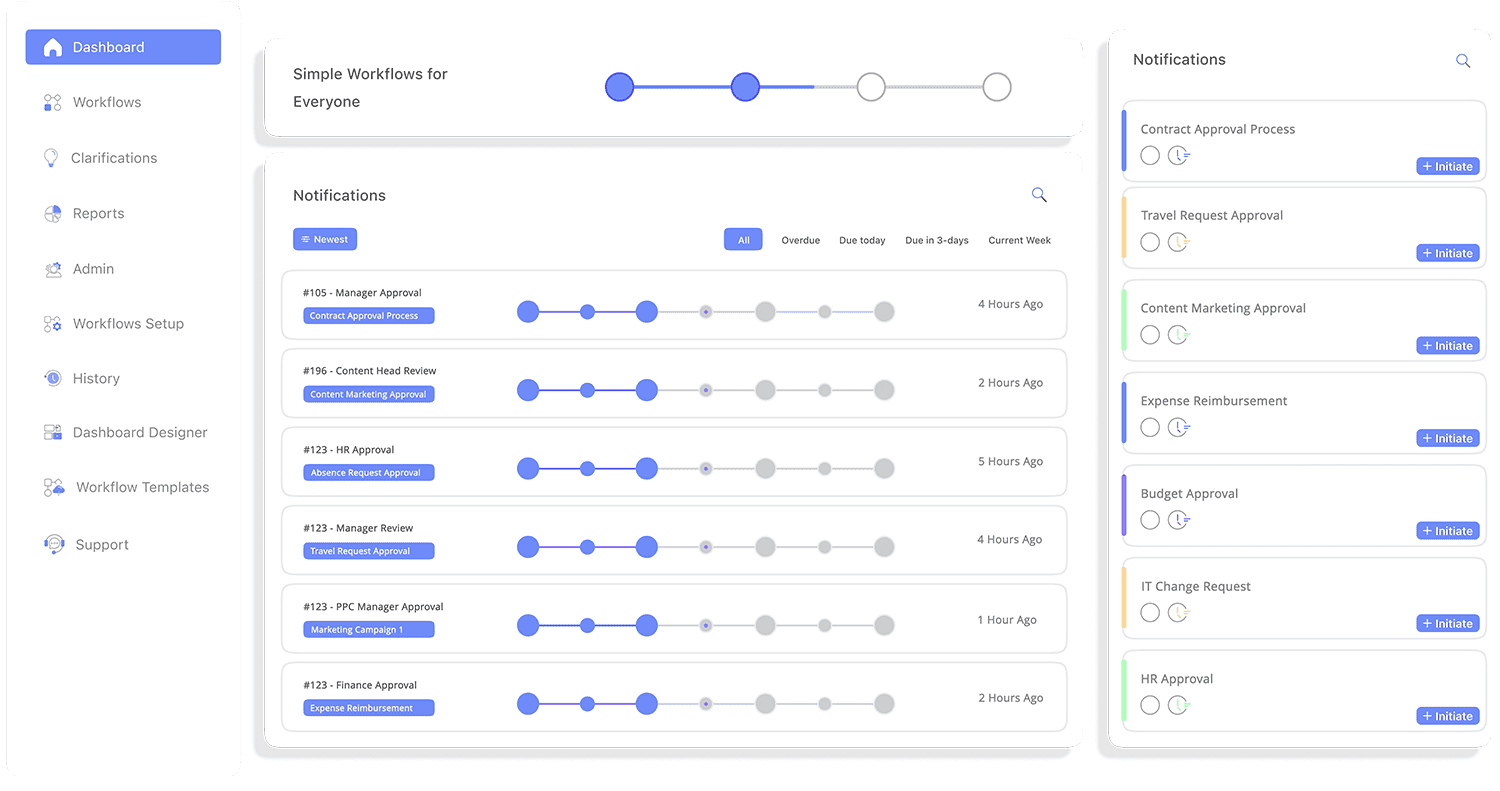Open the #123 - Finance Approval notification

pos(674,697)
